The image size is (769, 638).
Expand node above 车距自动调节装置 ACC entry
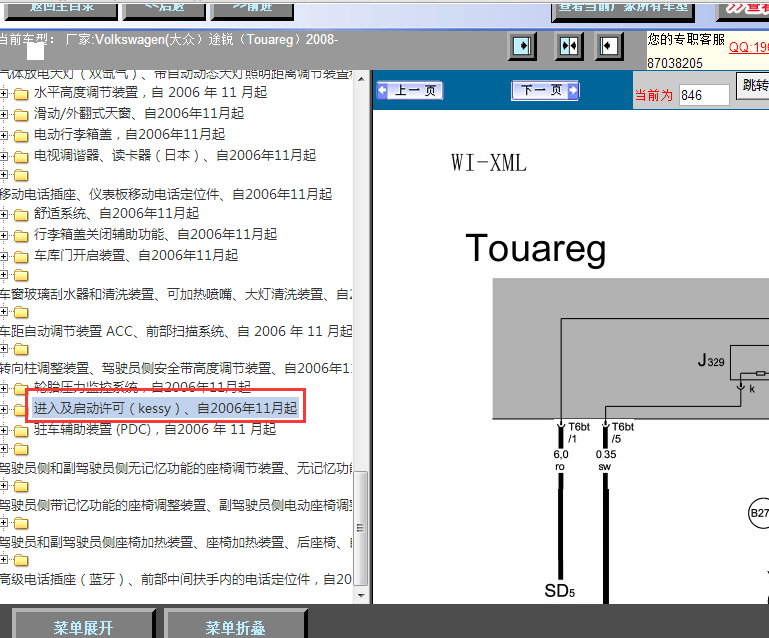pos(4,311)
